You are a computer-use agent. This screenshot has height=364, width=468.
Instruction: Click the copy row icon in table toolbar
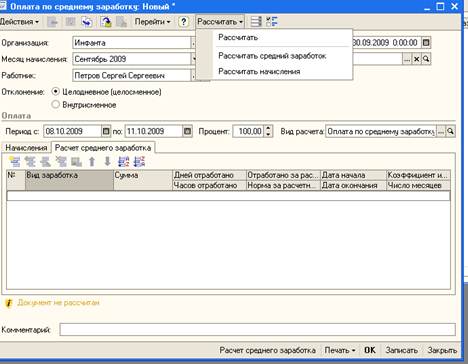click(x=30, y=162)
